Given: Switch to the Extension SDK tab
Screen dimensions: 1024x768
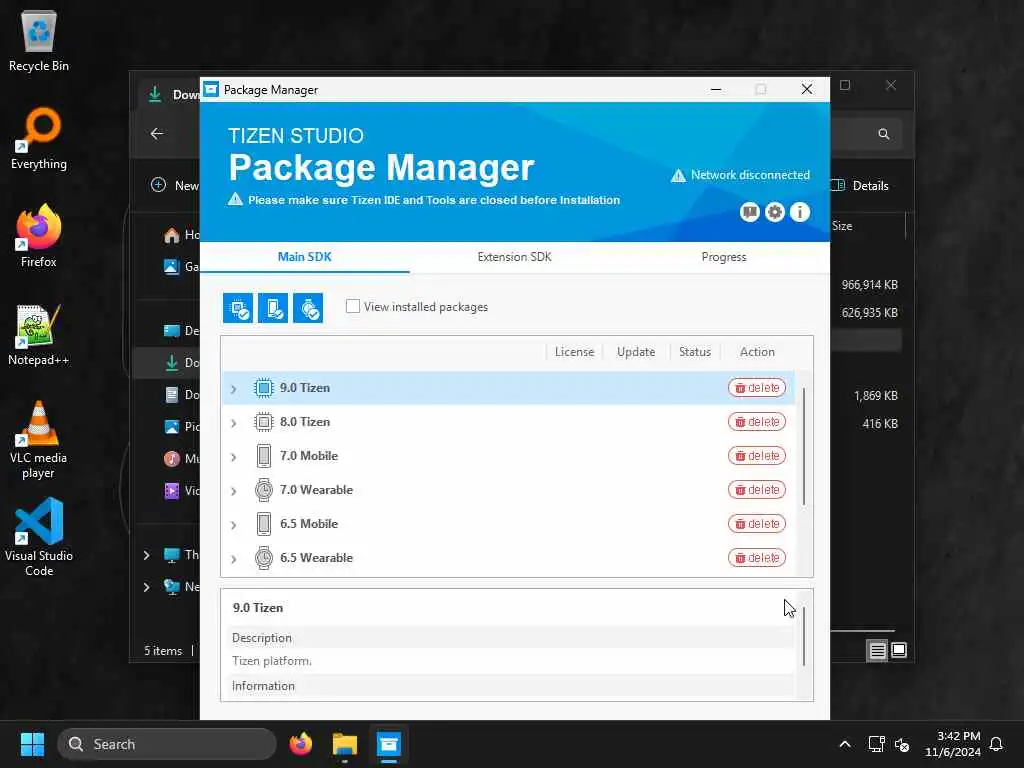Looking at the screenshot, I should (515, 257).
